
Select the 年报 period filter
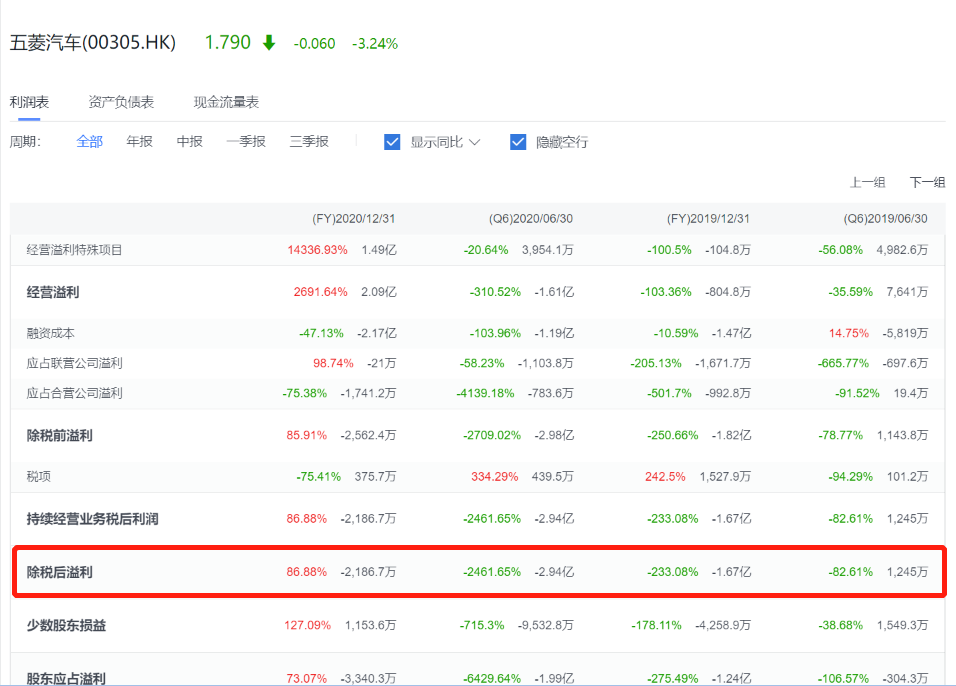point(140,141)
